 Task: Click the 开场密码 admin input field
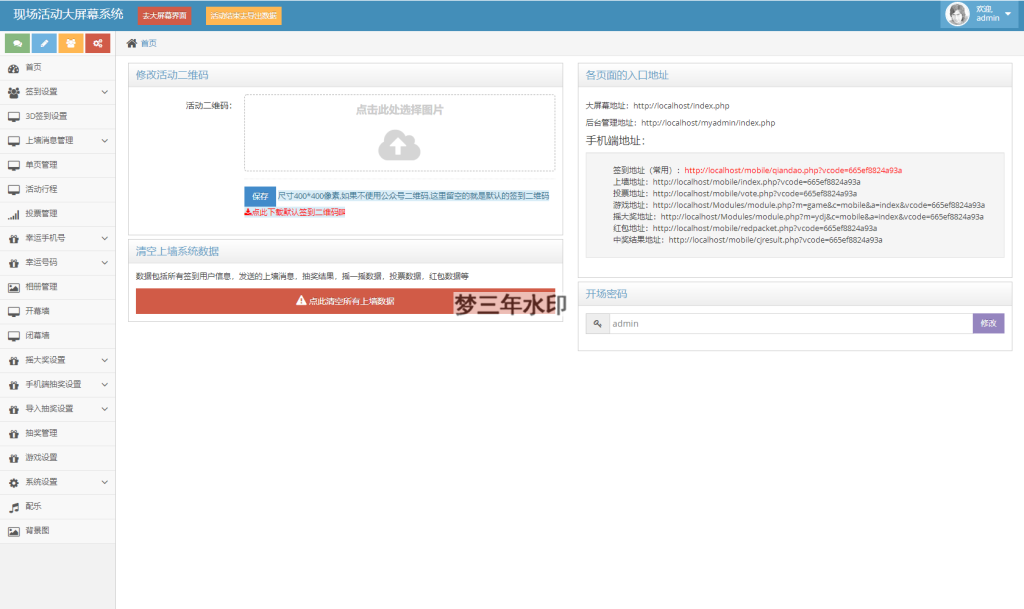[x=791, y=323]
